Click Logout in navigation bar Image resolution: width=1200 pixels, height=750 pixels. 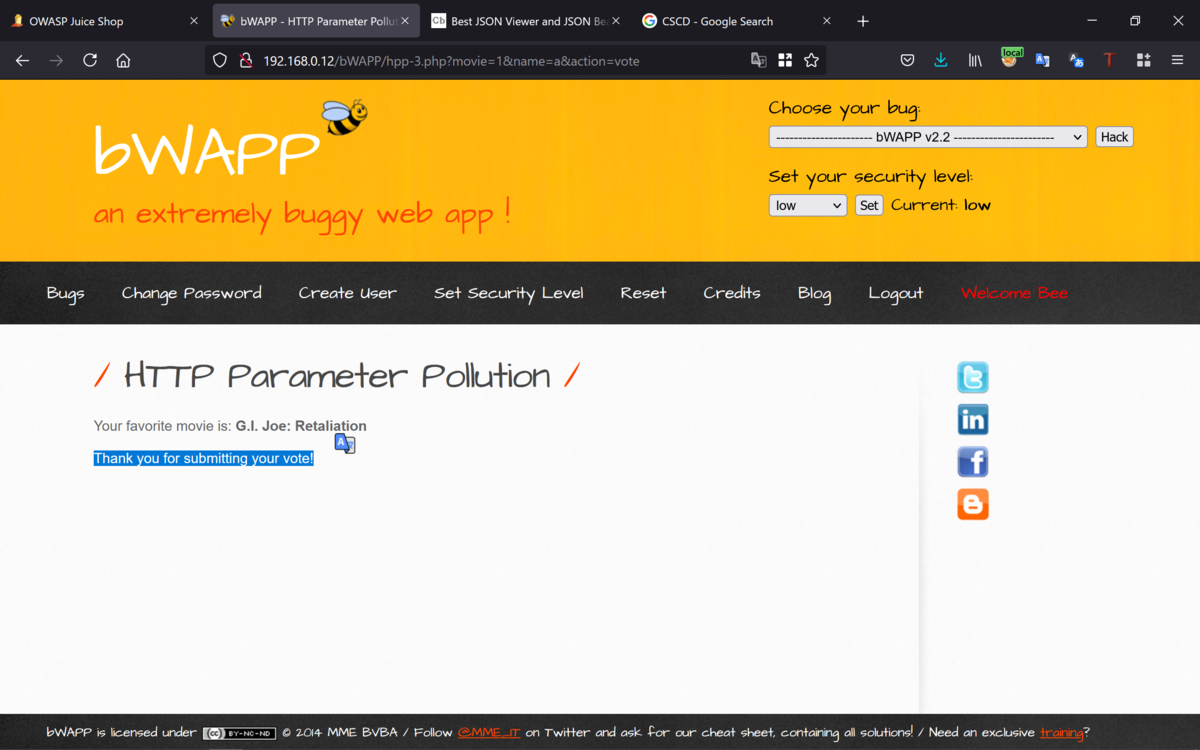click(896, 293)
